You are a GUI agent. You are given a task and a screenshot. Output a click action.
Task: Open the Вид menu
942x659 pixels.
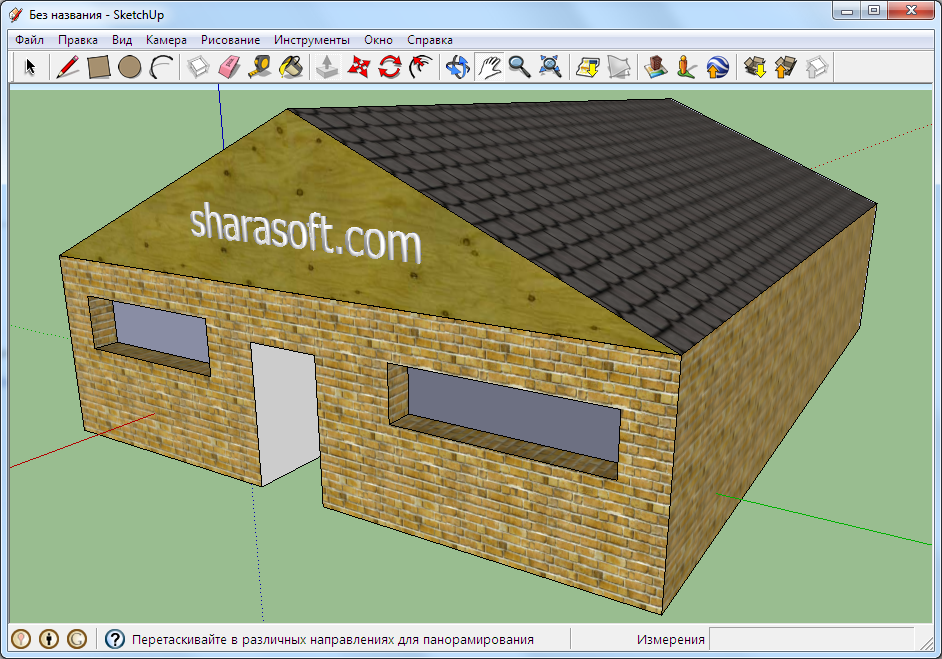pyautogui.click(x=122, y=40)
